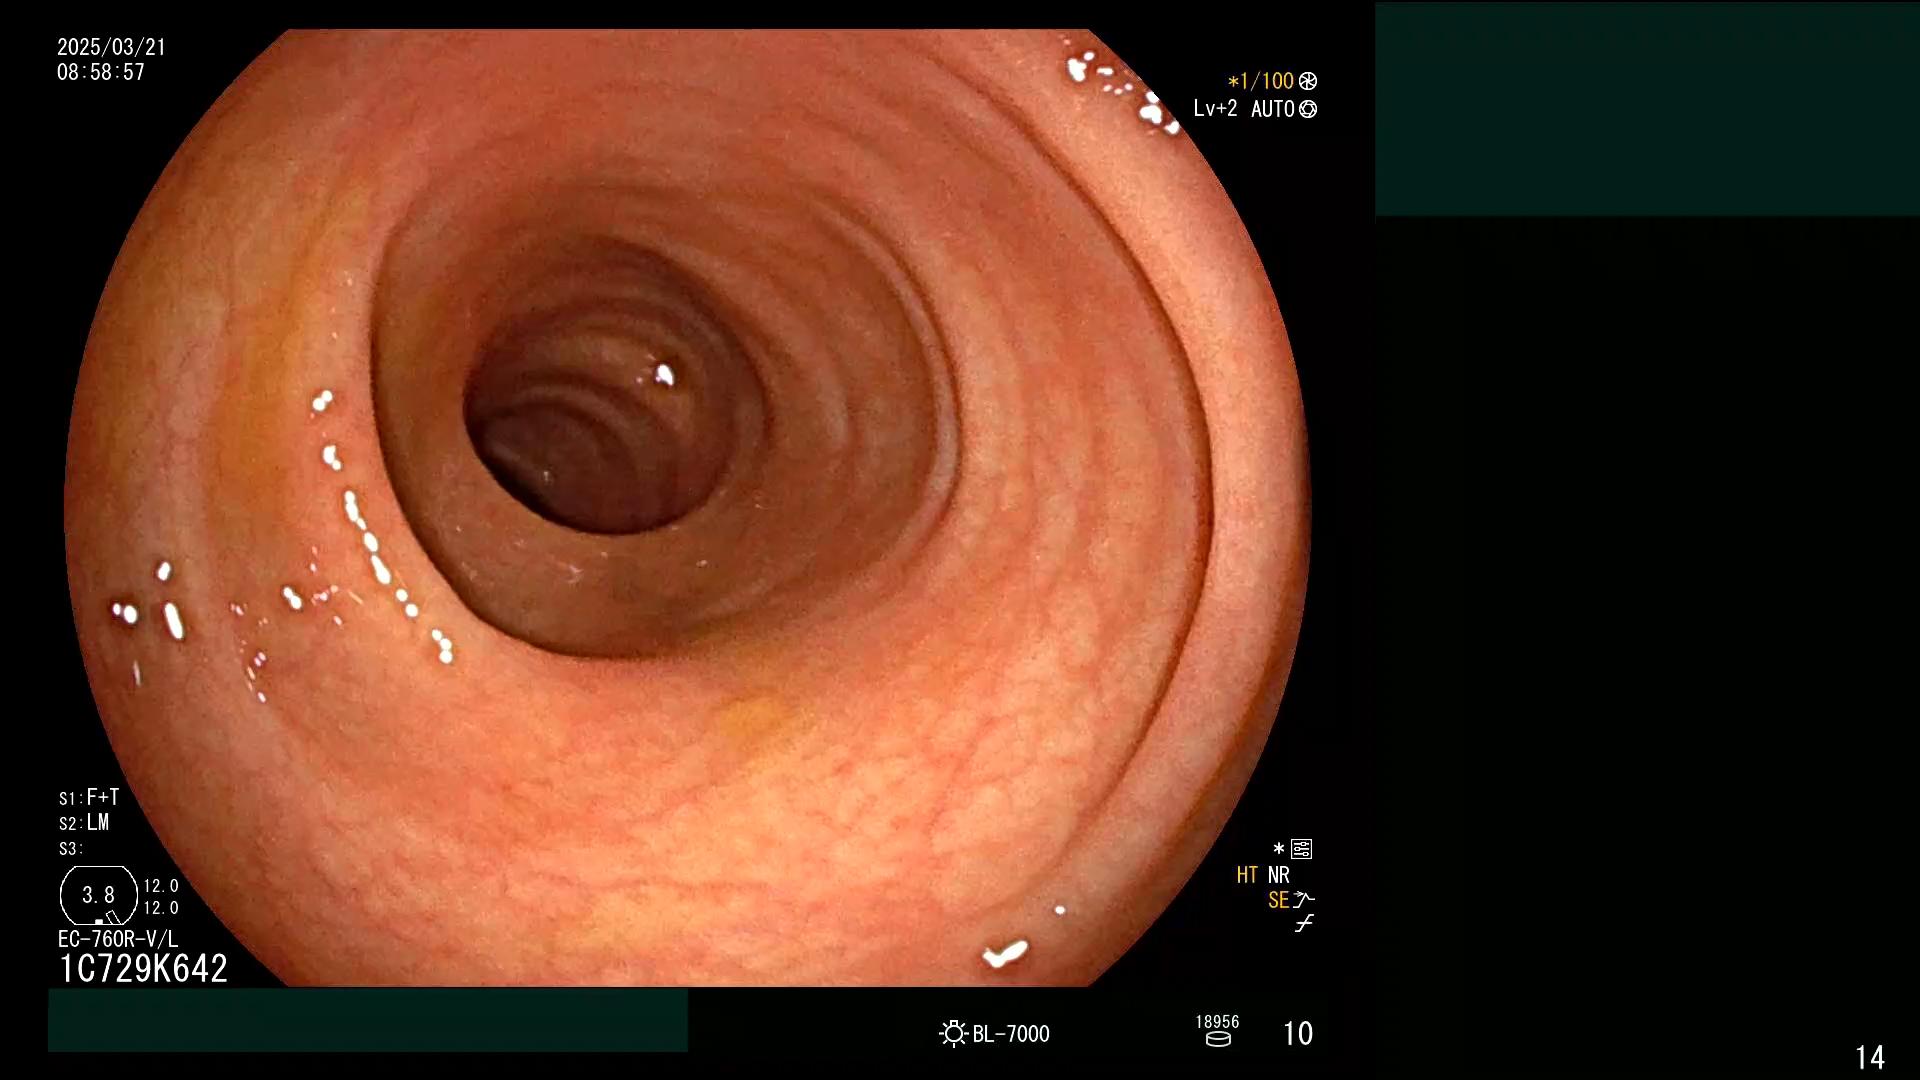Click the structure enhancement curve icon
The width and height of the screenshot is (1920, 1080).
pos(1304,900)
